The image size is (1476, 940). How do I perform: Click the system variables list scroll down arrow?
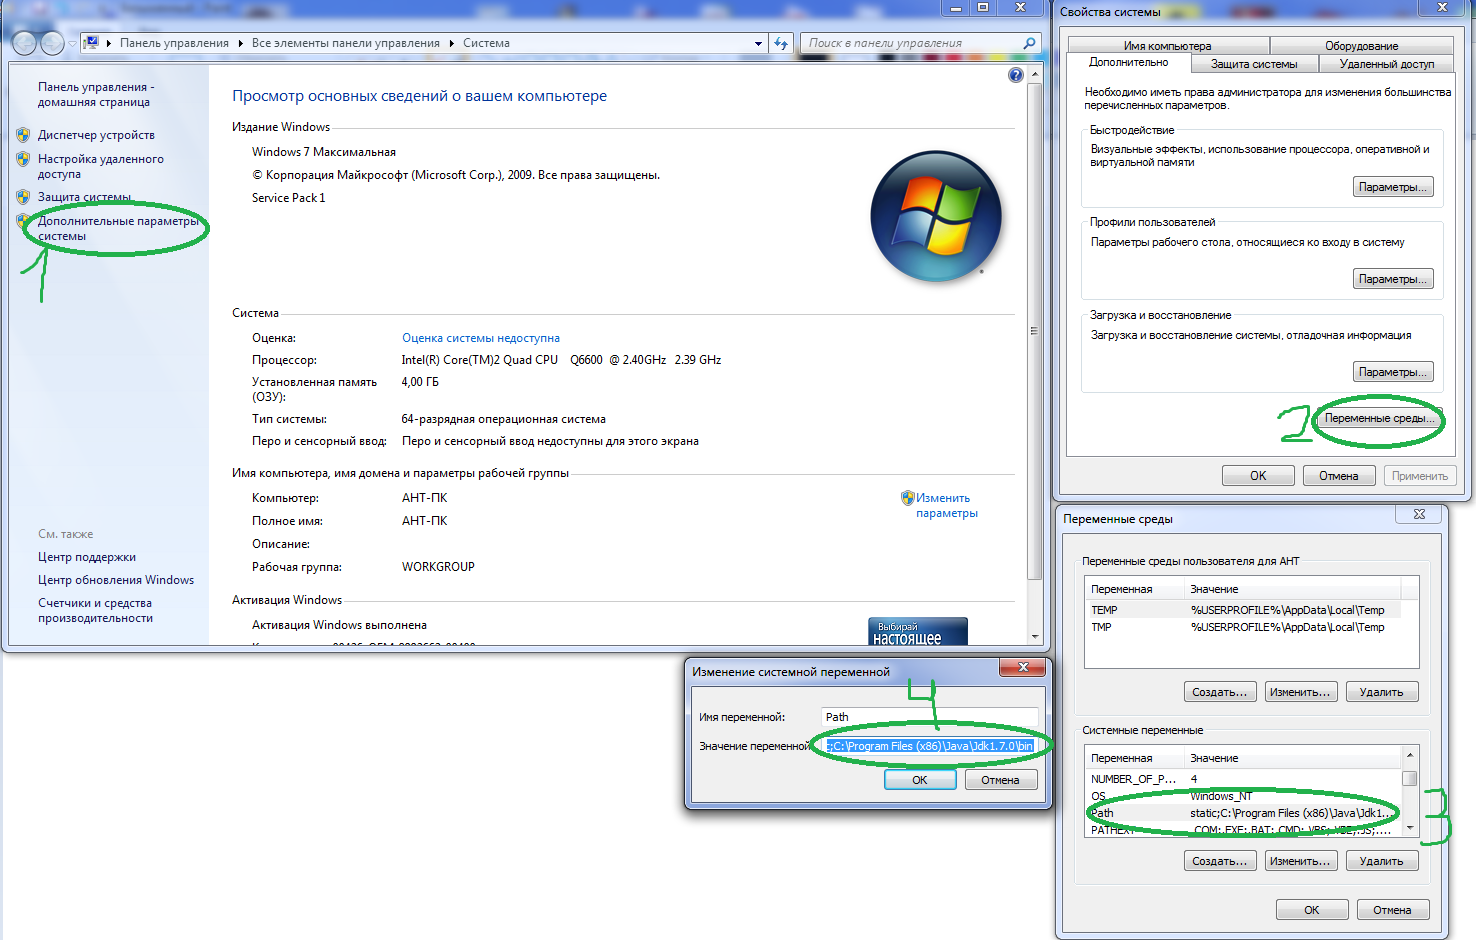click(1410, 828)
